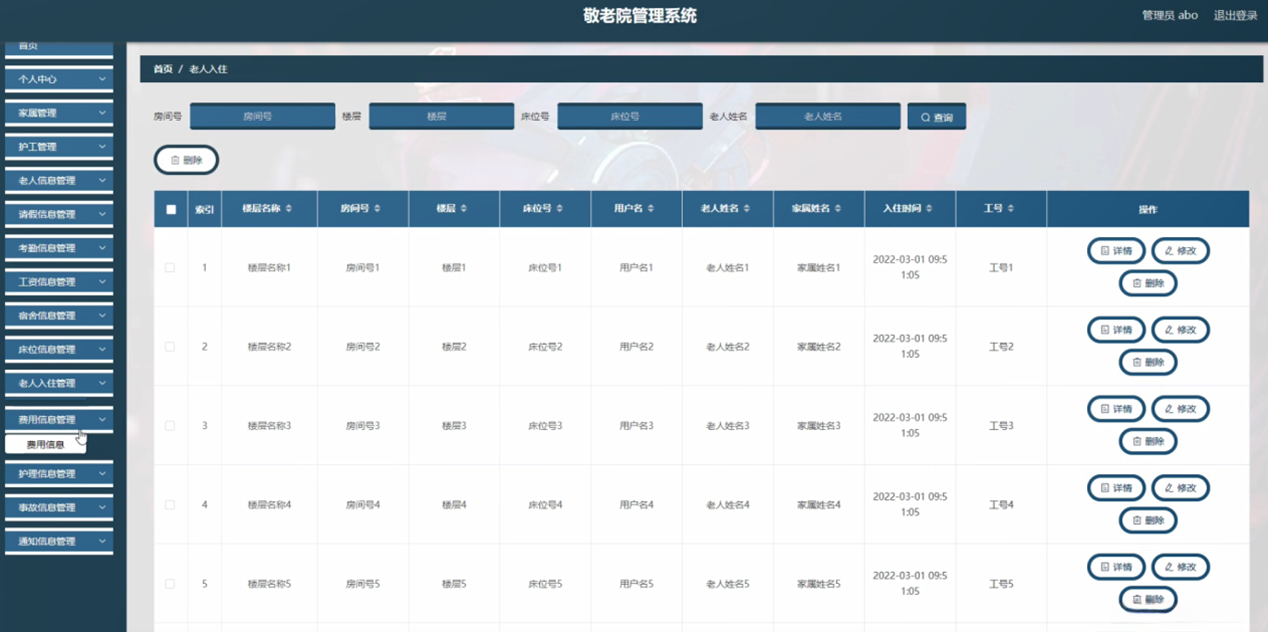Expand the 个人中心 sidebar menu
This screenshot has height=632, width=1268.
[x=59, y=79]
